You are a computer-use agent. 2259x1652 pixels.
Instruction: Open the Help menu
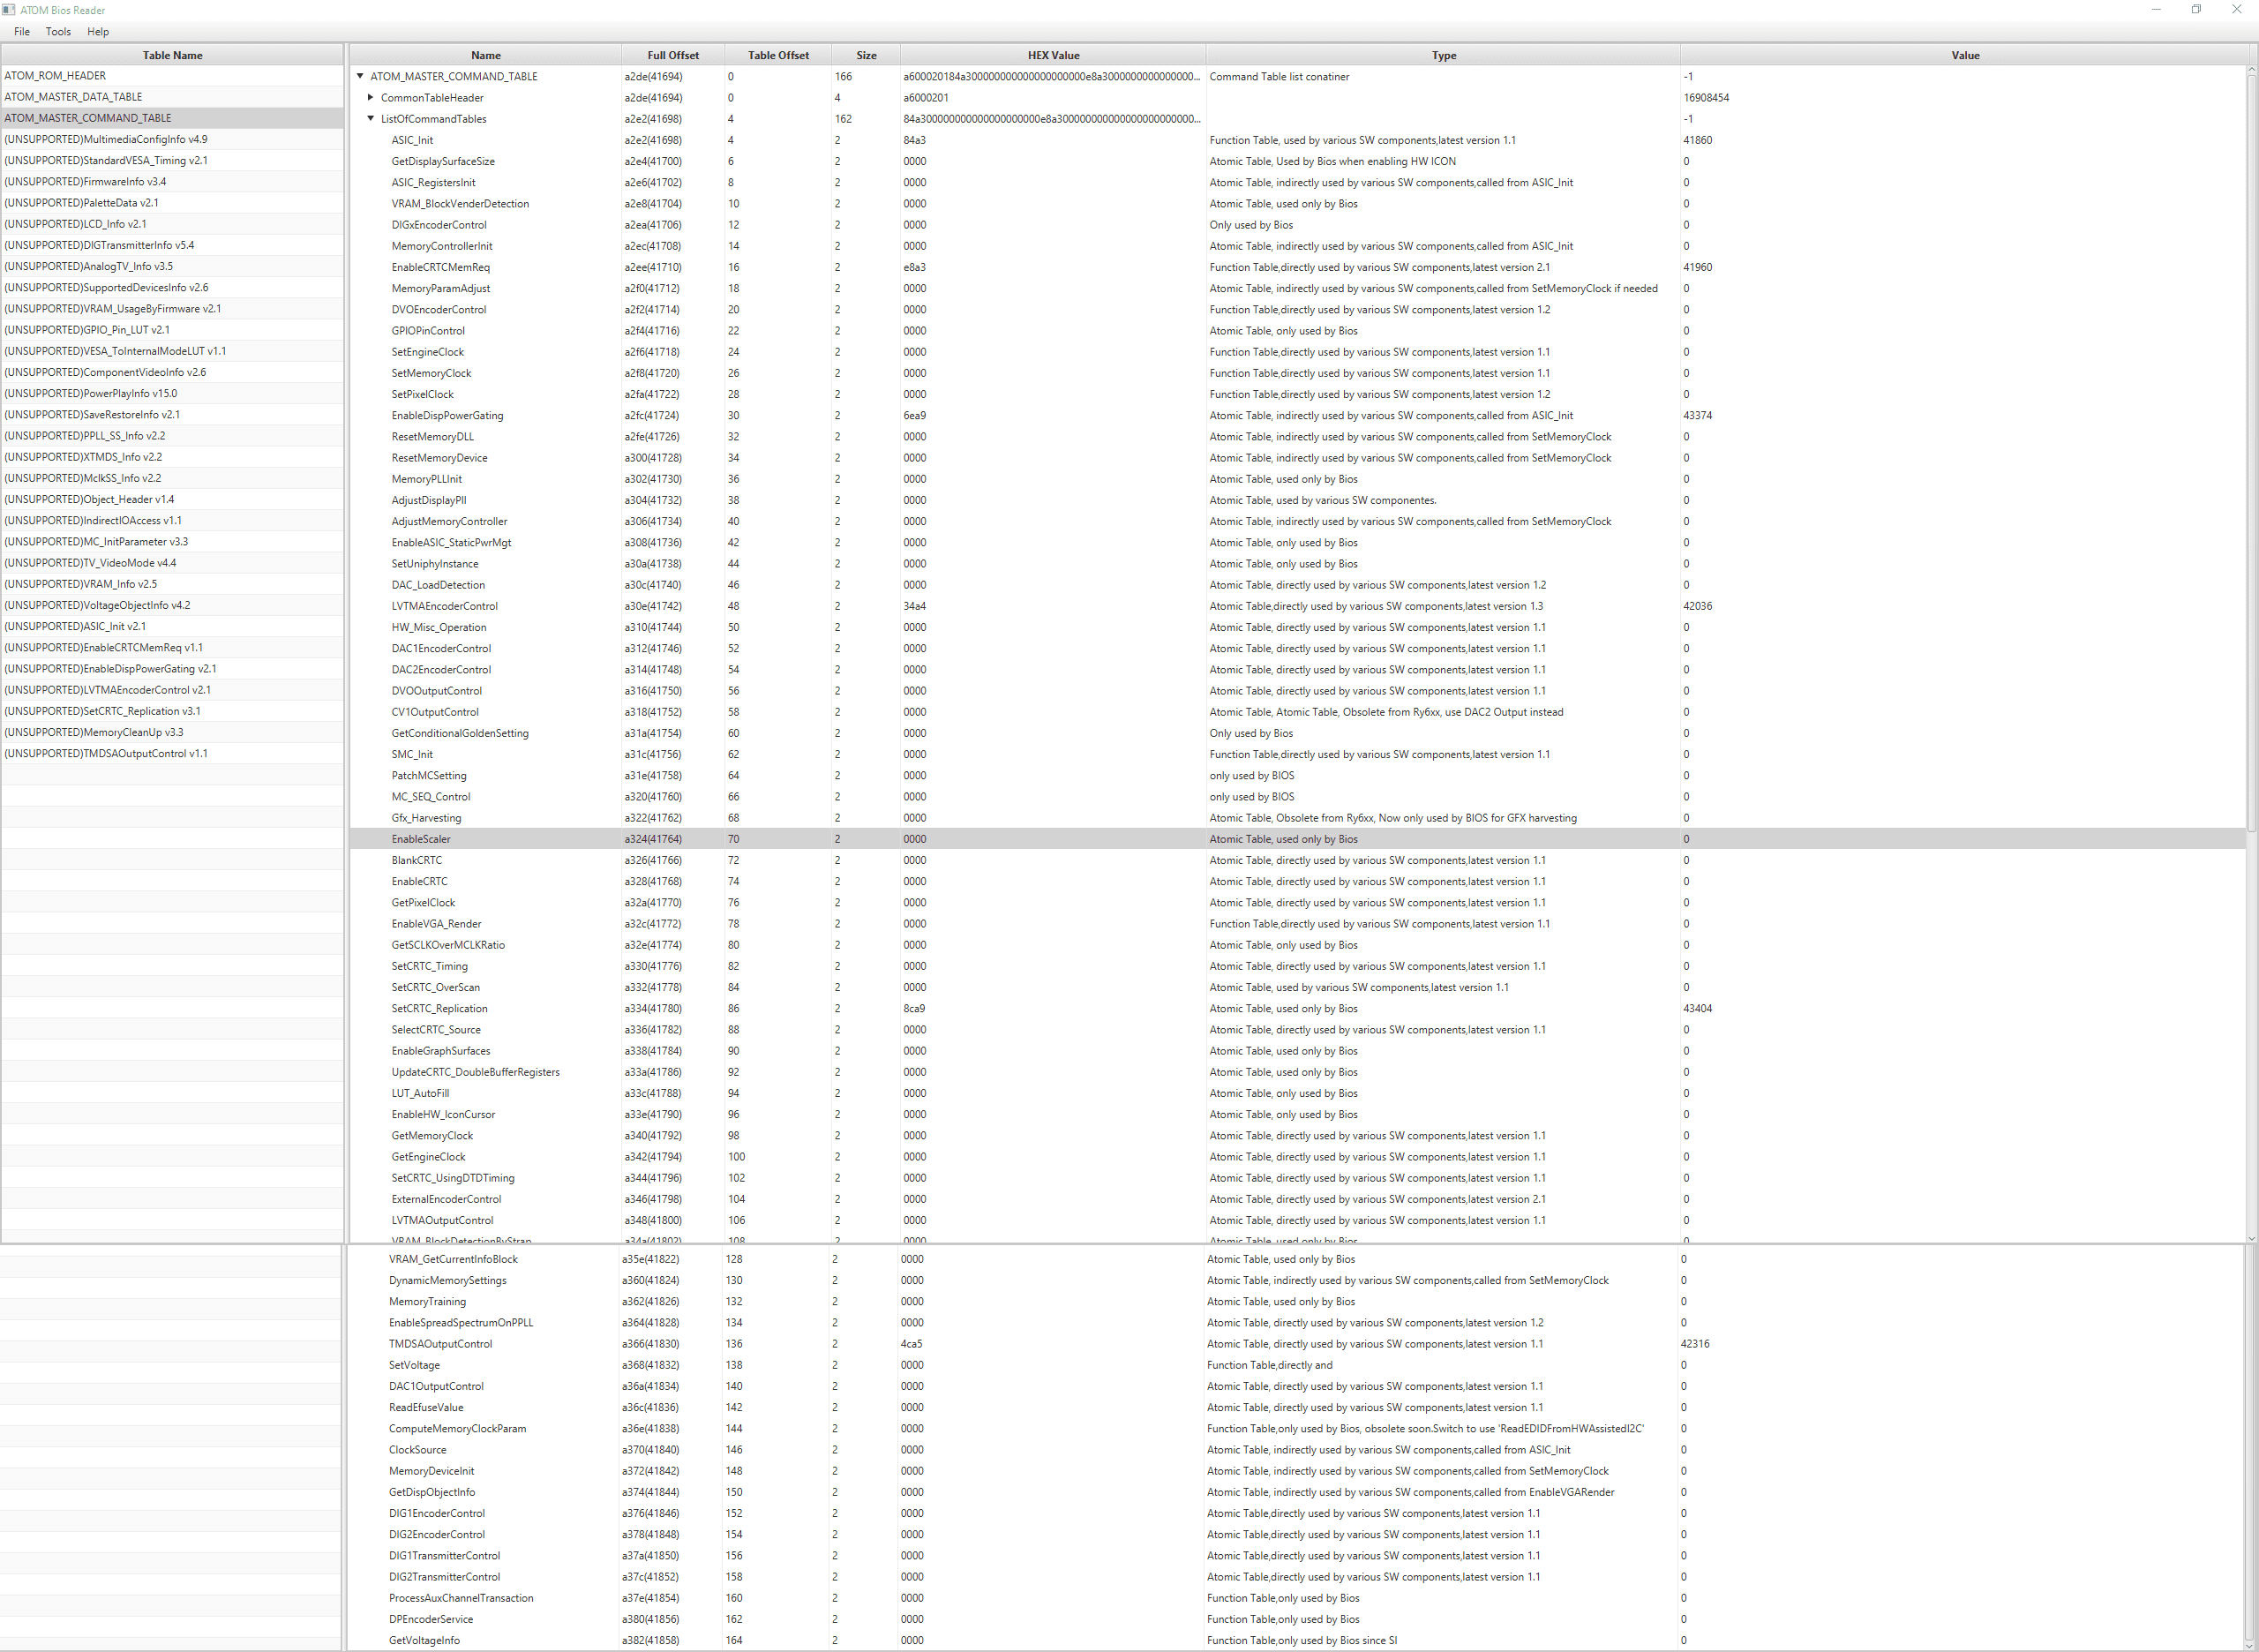(x=98, y=31)
